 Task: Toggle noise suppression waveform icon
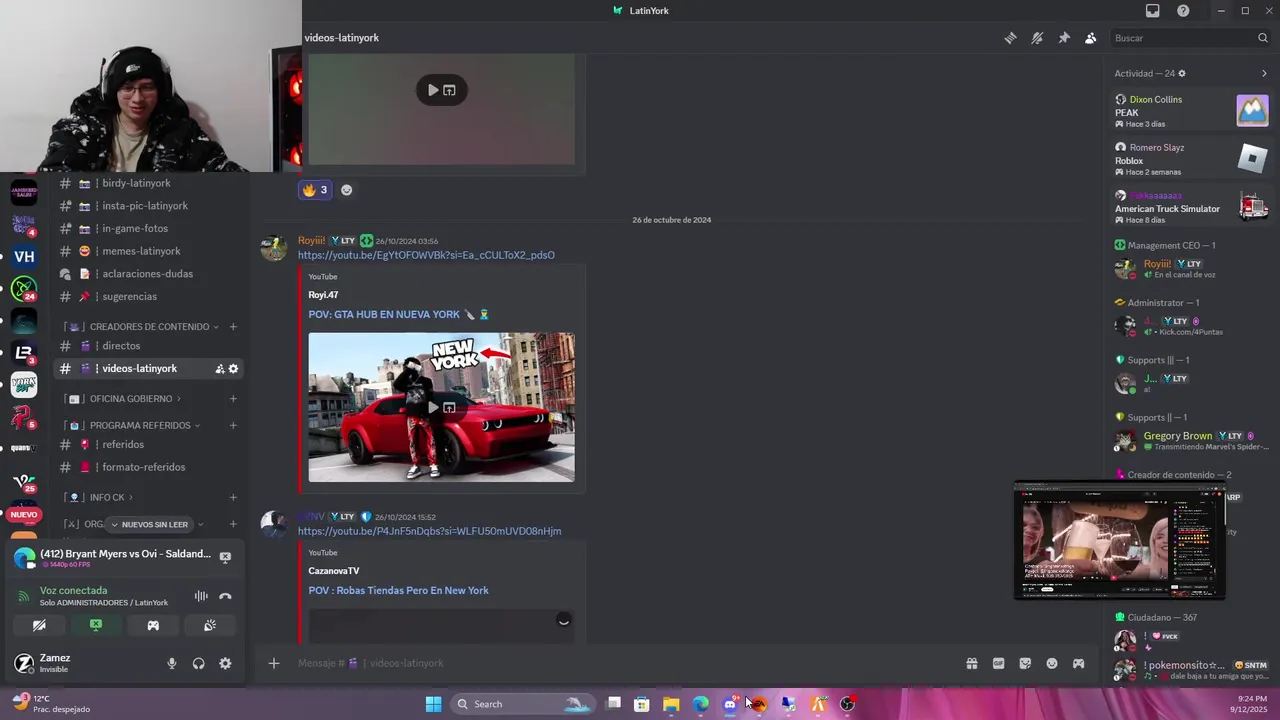pyautogui.click(x=201, y=596)
